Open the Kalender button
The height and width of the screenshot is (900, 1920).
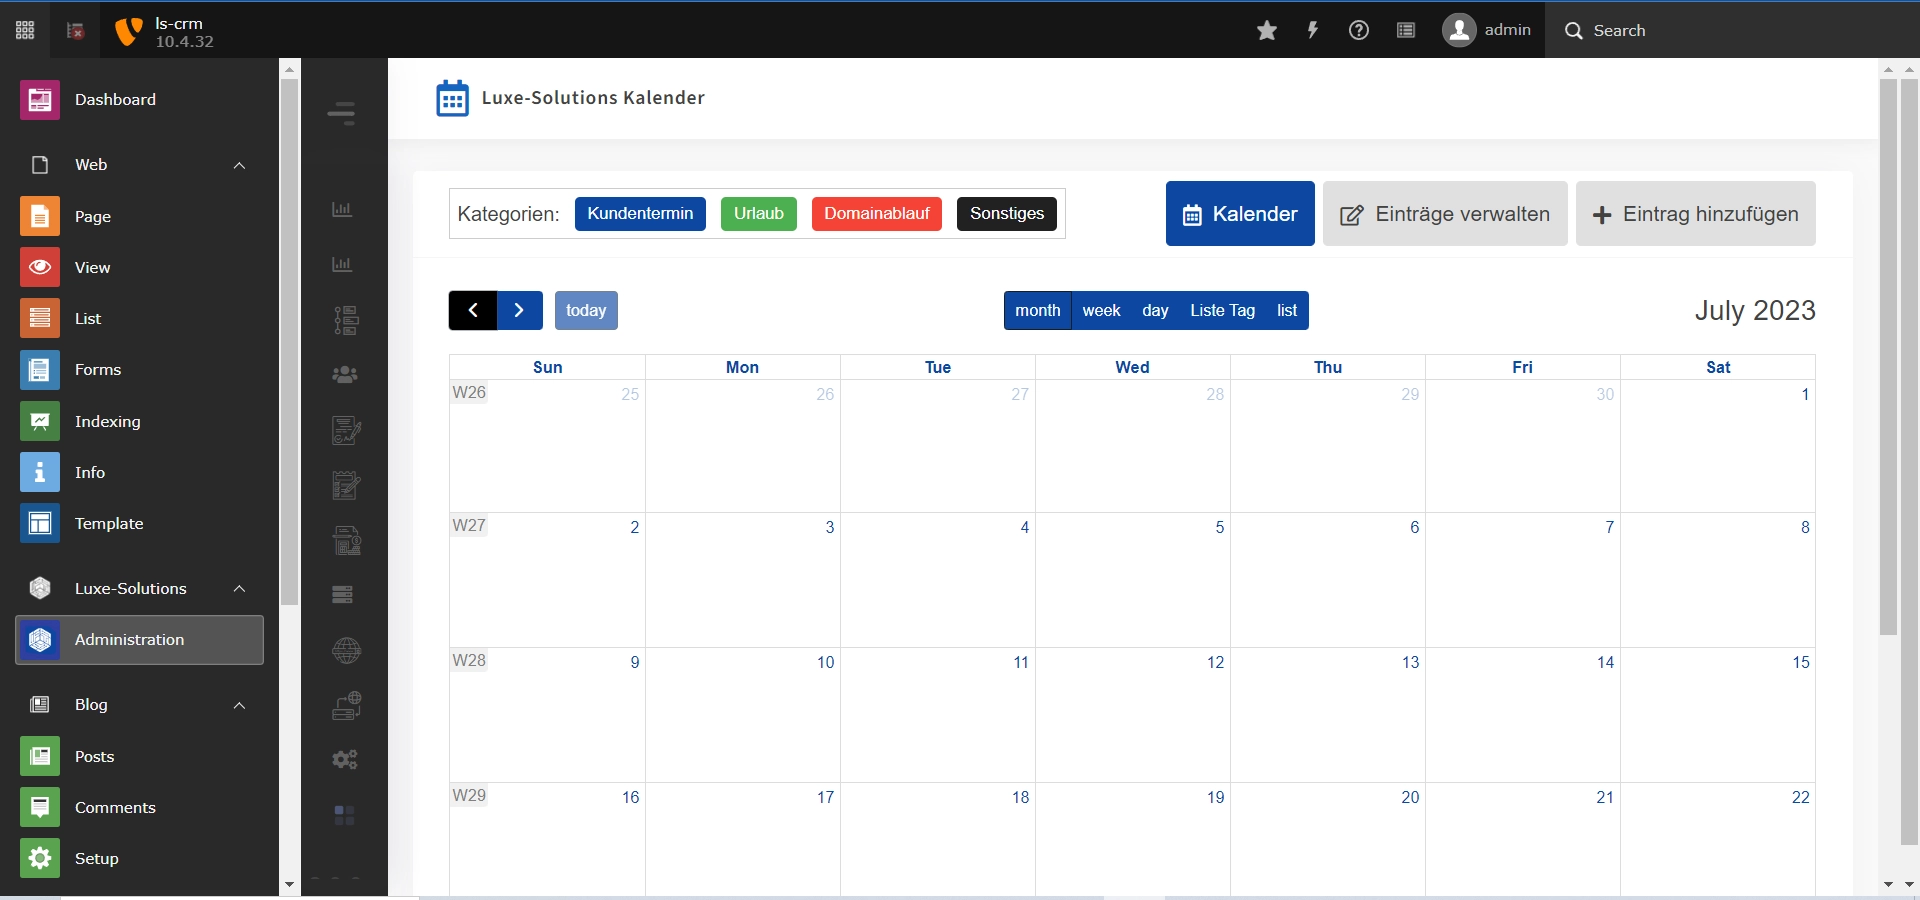pos(1240,214)
